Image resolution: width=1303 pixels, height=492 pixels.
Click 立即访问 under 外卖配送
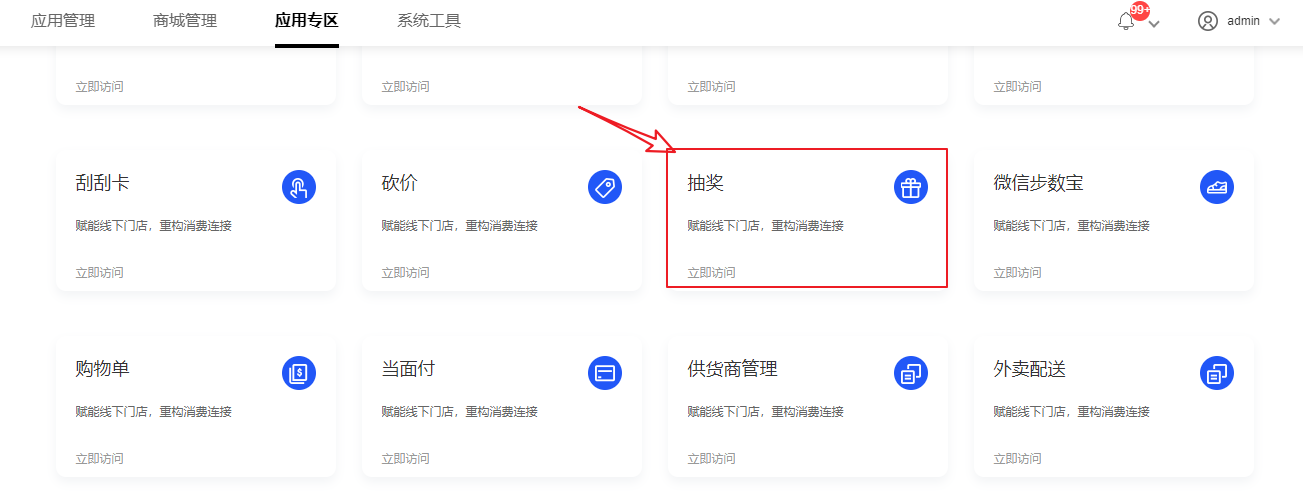pyautogui.click(x=1018, y=458)
